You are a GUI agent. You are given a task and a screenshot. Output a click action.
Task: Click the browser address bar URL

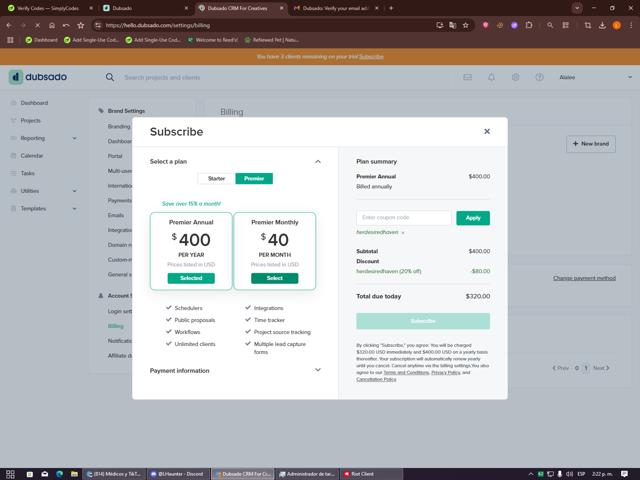click(x=158, y=25)
